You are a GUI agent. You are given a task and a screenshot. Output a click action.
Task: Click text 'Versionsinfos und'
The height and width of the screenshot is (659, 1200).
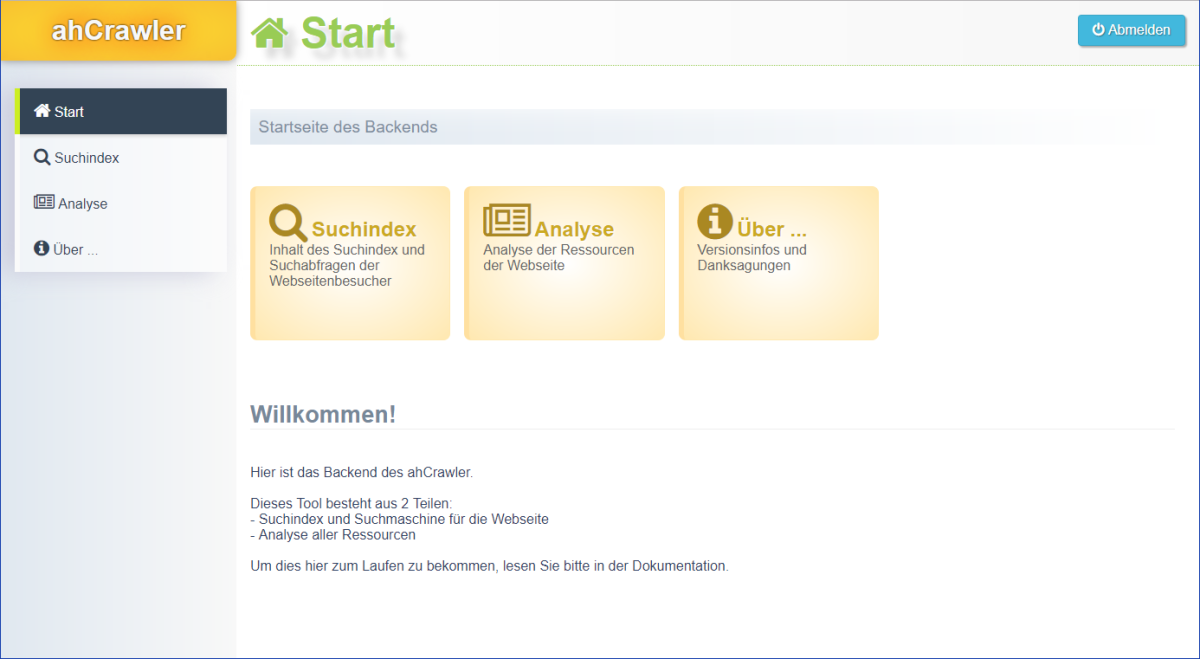click(752, 250)
